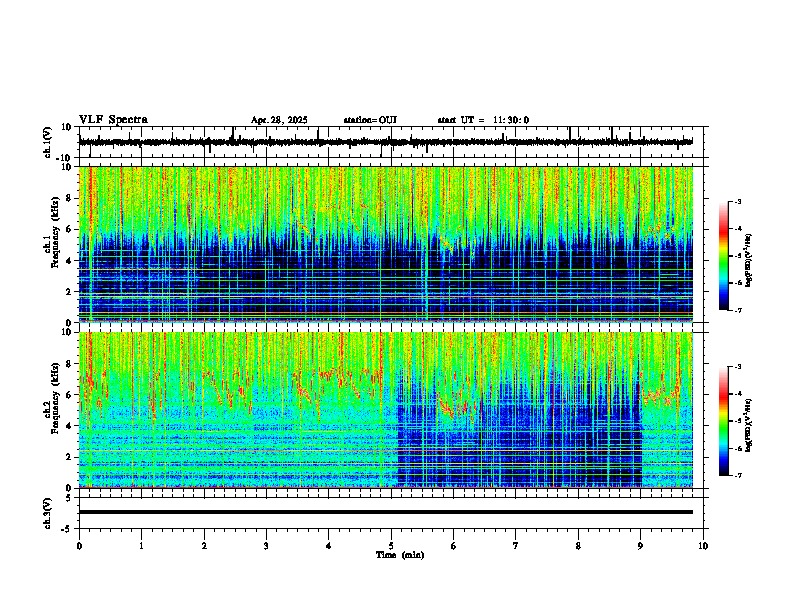
Task: Click the ch.2 color scale log(PSD) unit label
Action: coord(749,425)
